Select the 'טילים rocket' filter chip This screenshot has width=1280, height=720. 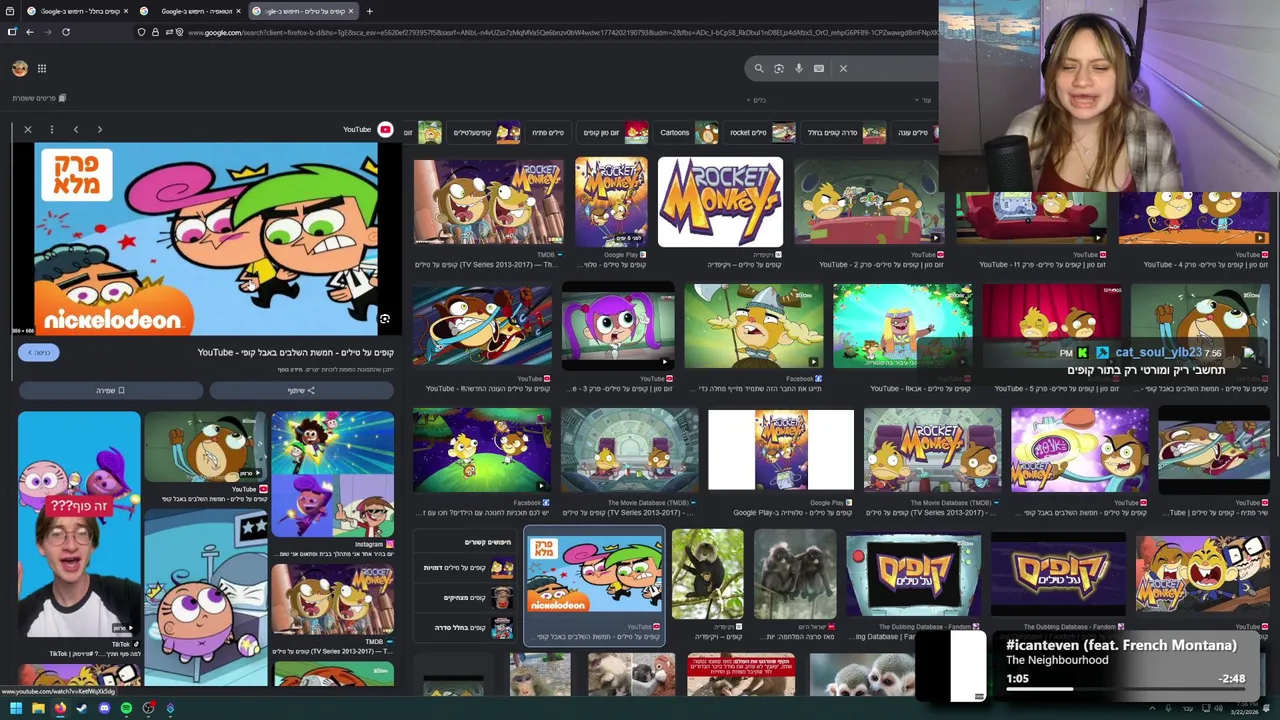tap(762, 132)
